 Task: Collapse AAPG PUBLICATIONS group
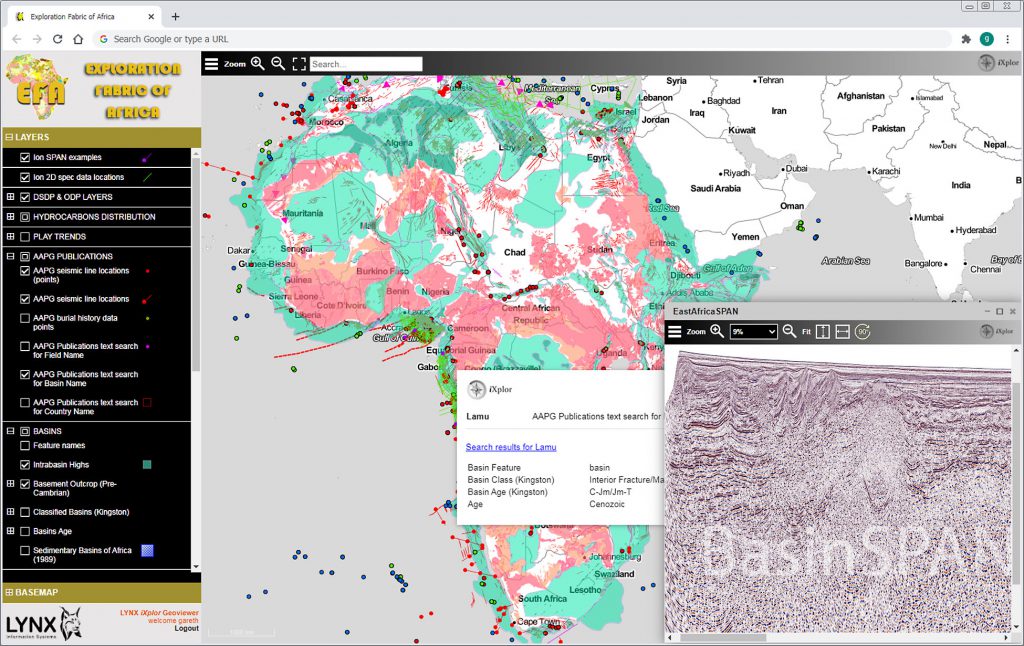[x=10, y=256]
